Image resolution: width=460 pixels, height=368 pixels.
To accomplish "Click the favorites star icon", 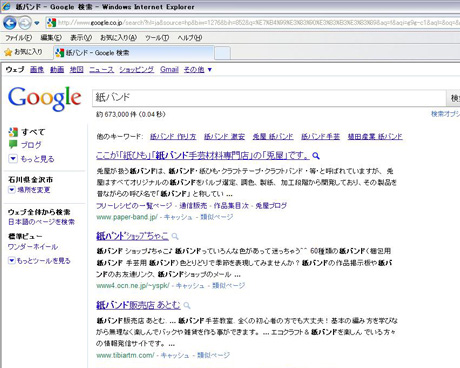I will 8,52.
